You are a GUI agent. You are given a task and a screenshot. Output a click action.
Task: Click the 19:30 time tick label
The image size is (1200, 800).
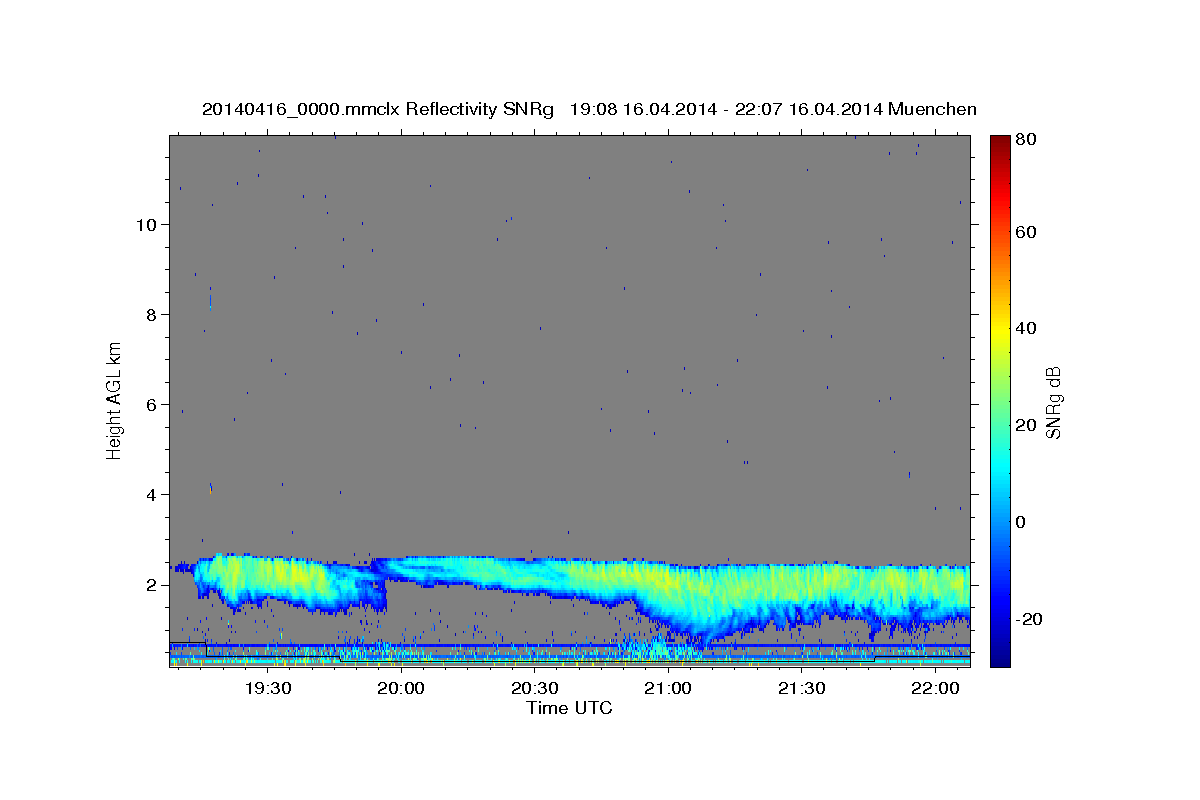[268, 689]
